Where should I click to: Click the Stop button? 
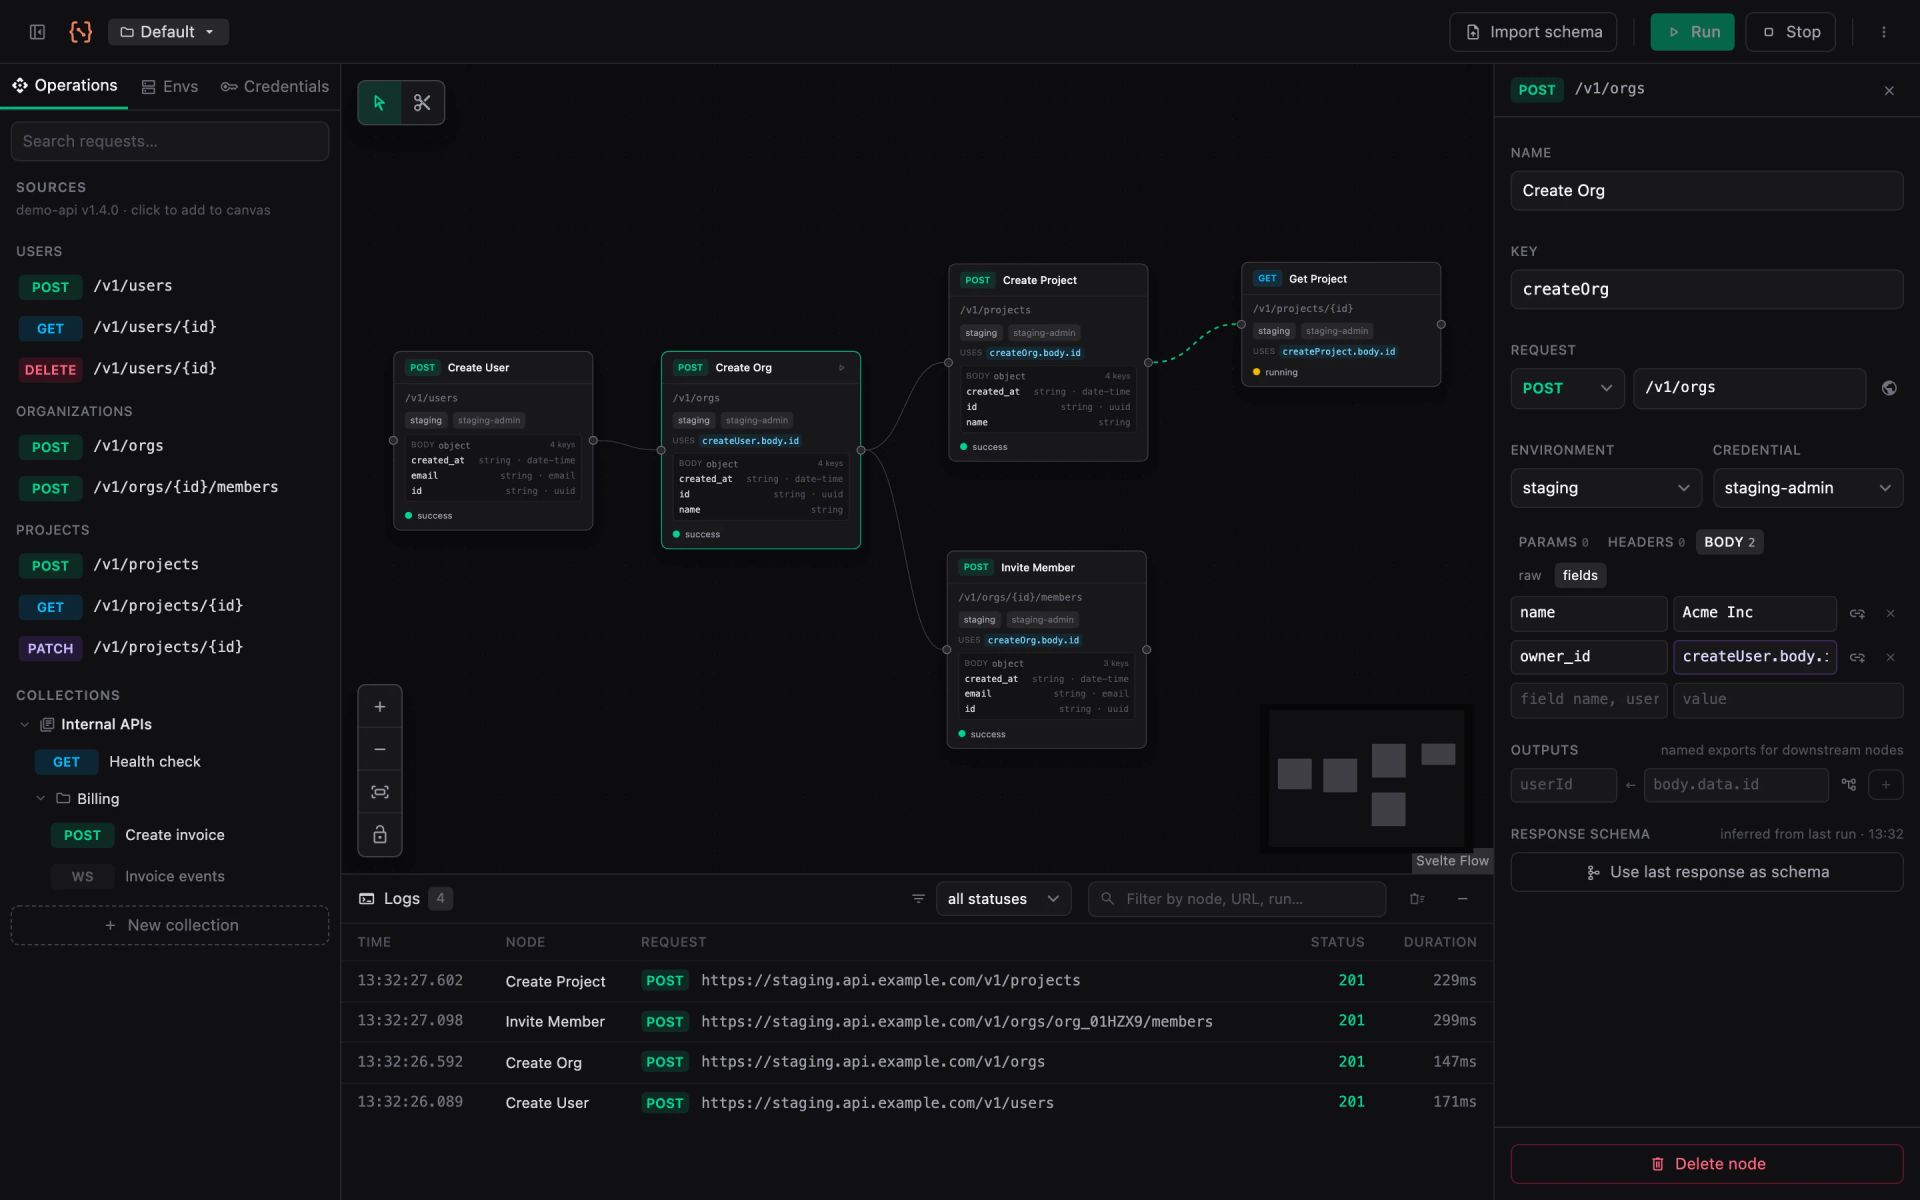coord(1791,32)
